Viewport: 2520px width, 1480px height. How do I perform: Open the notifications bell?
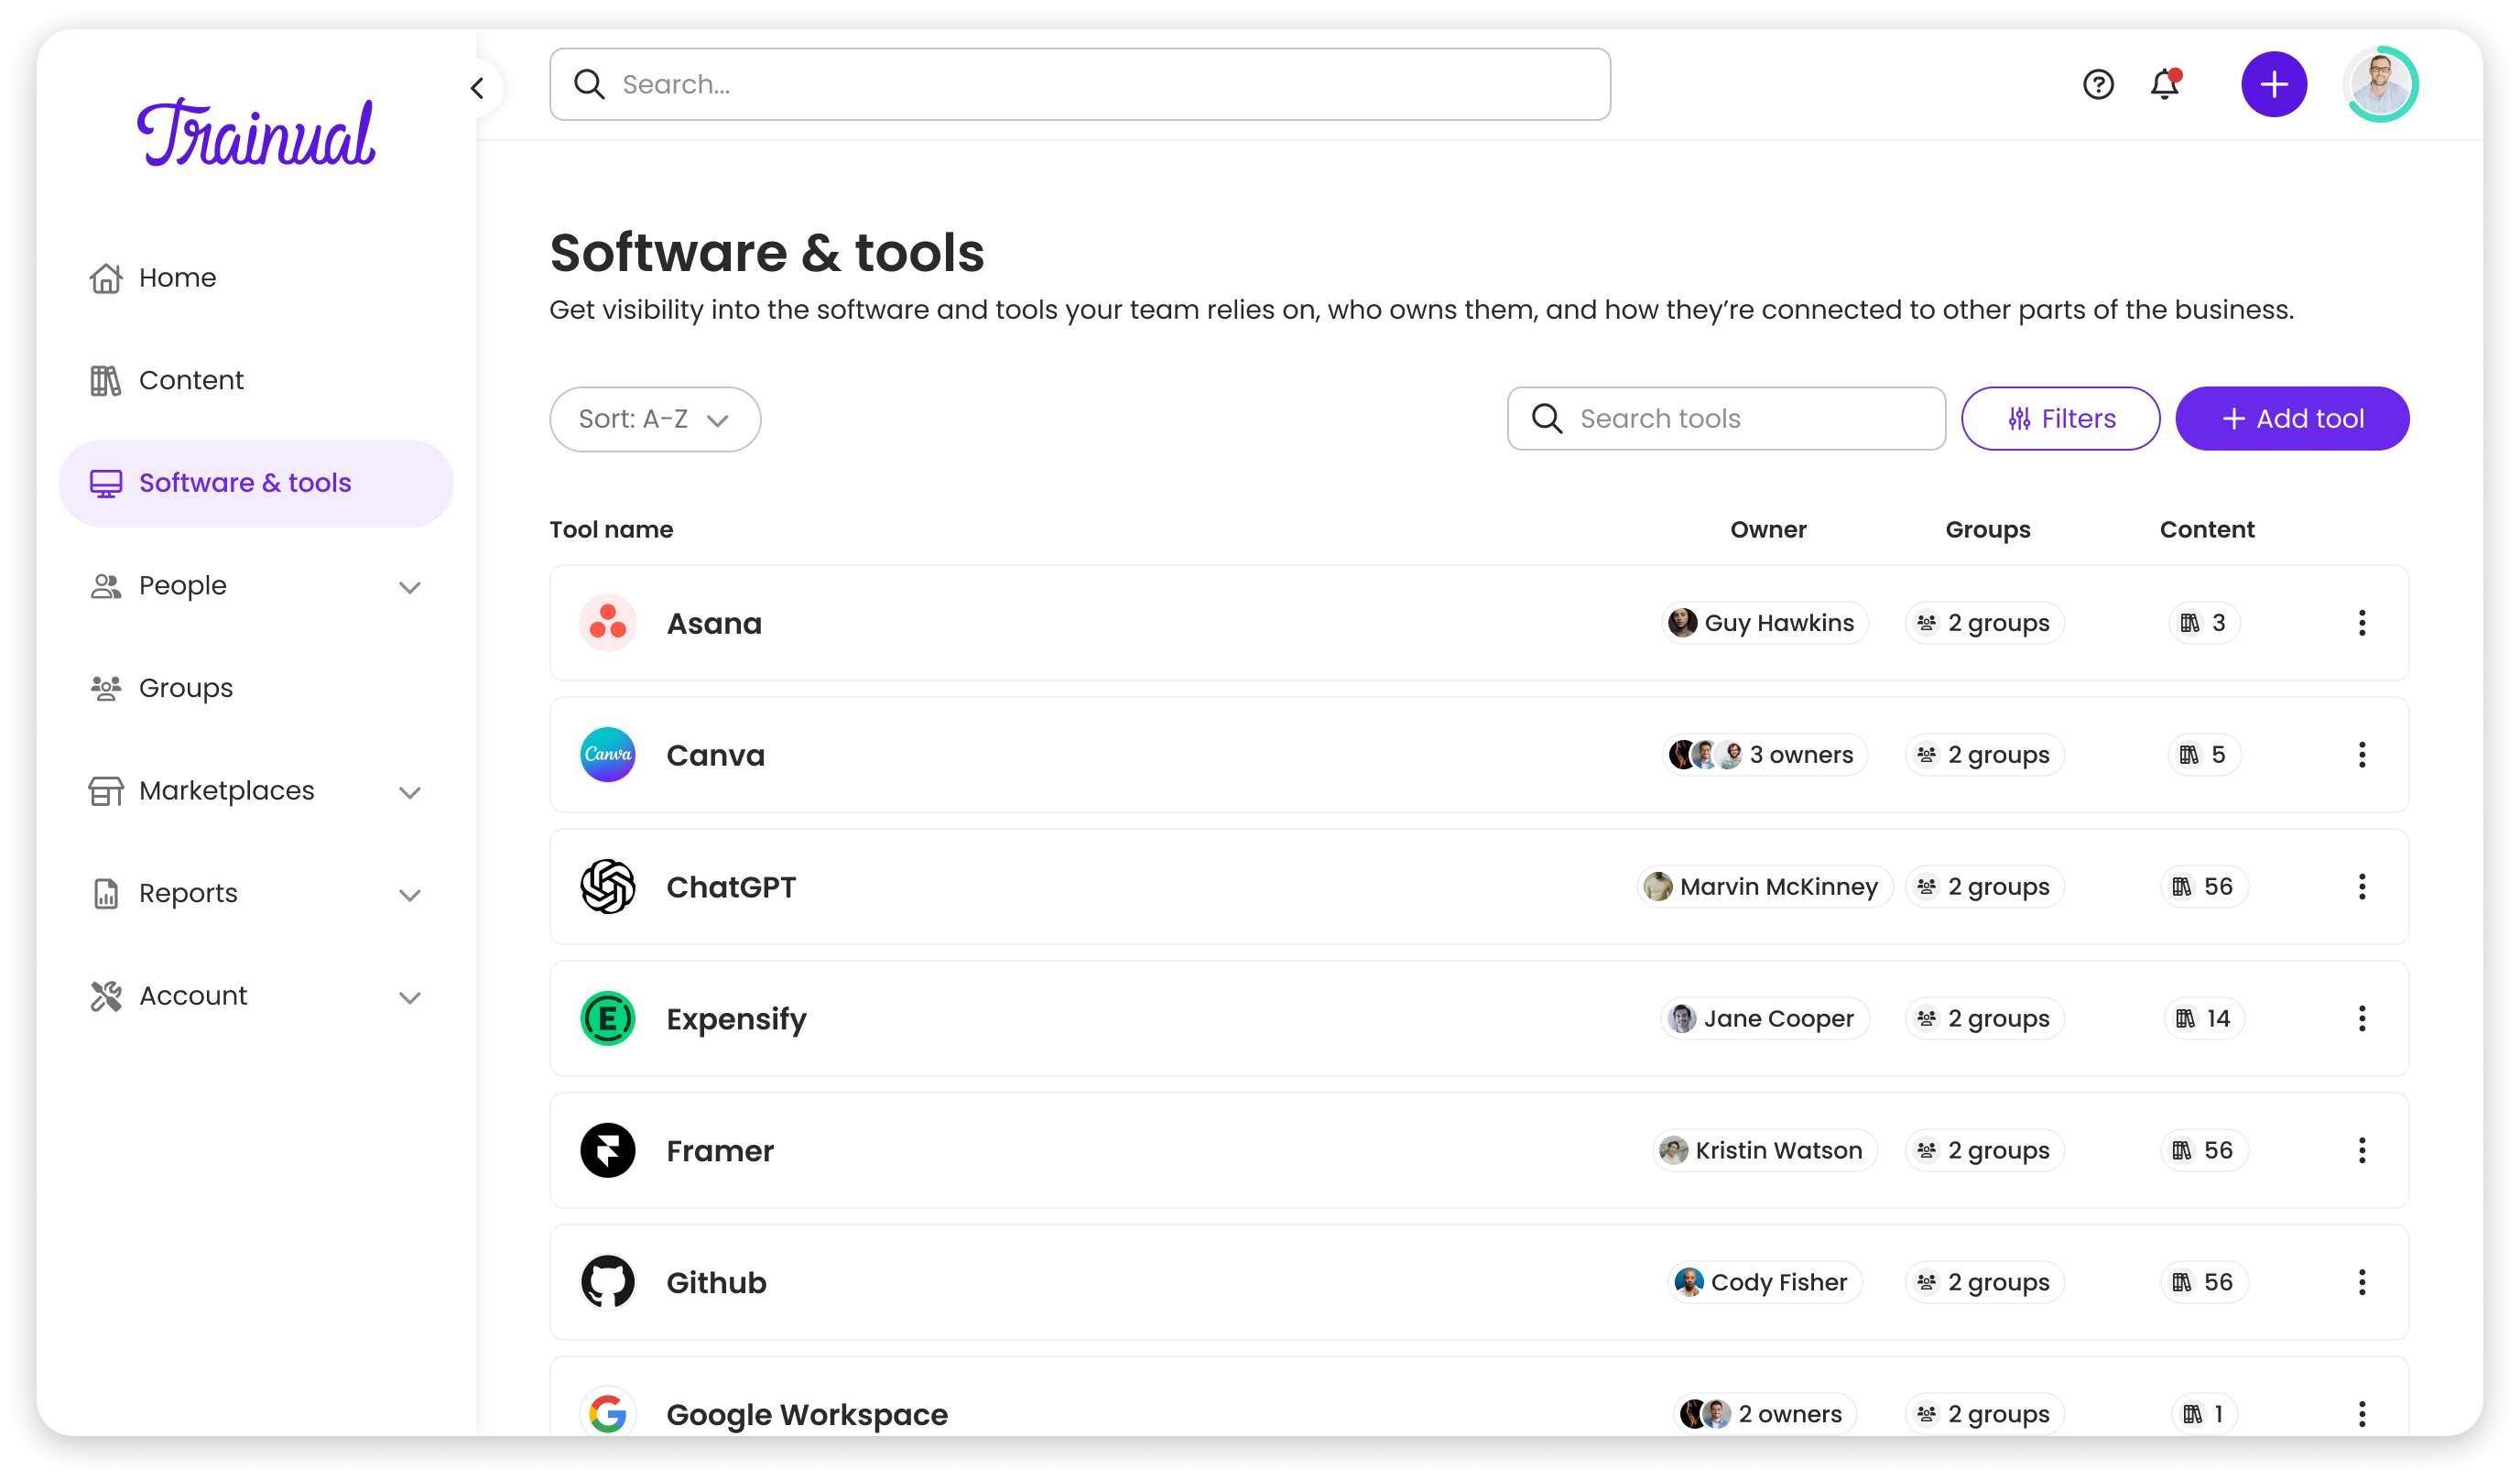(x=2164, y=85)
